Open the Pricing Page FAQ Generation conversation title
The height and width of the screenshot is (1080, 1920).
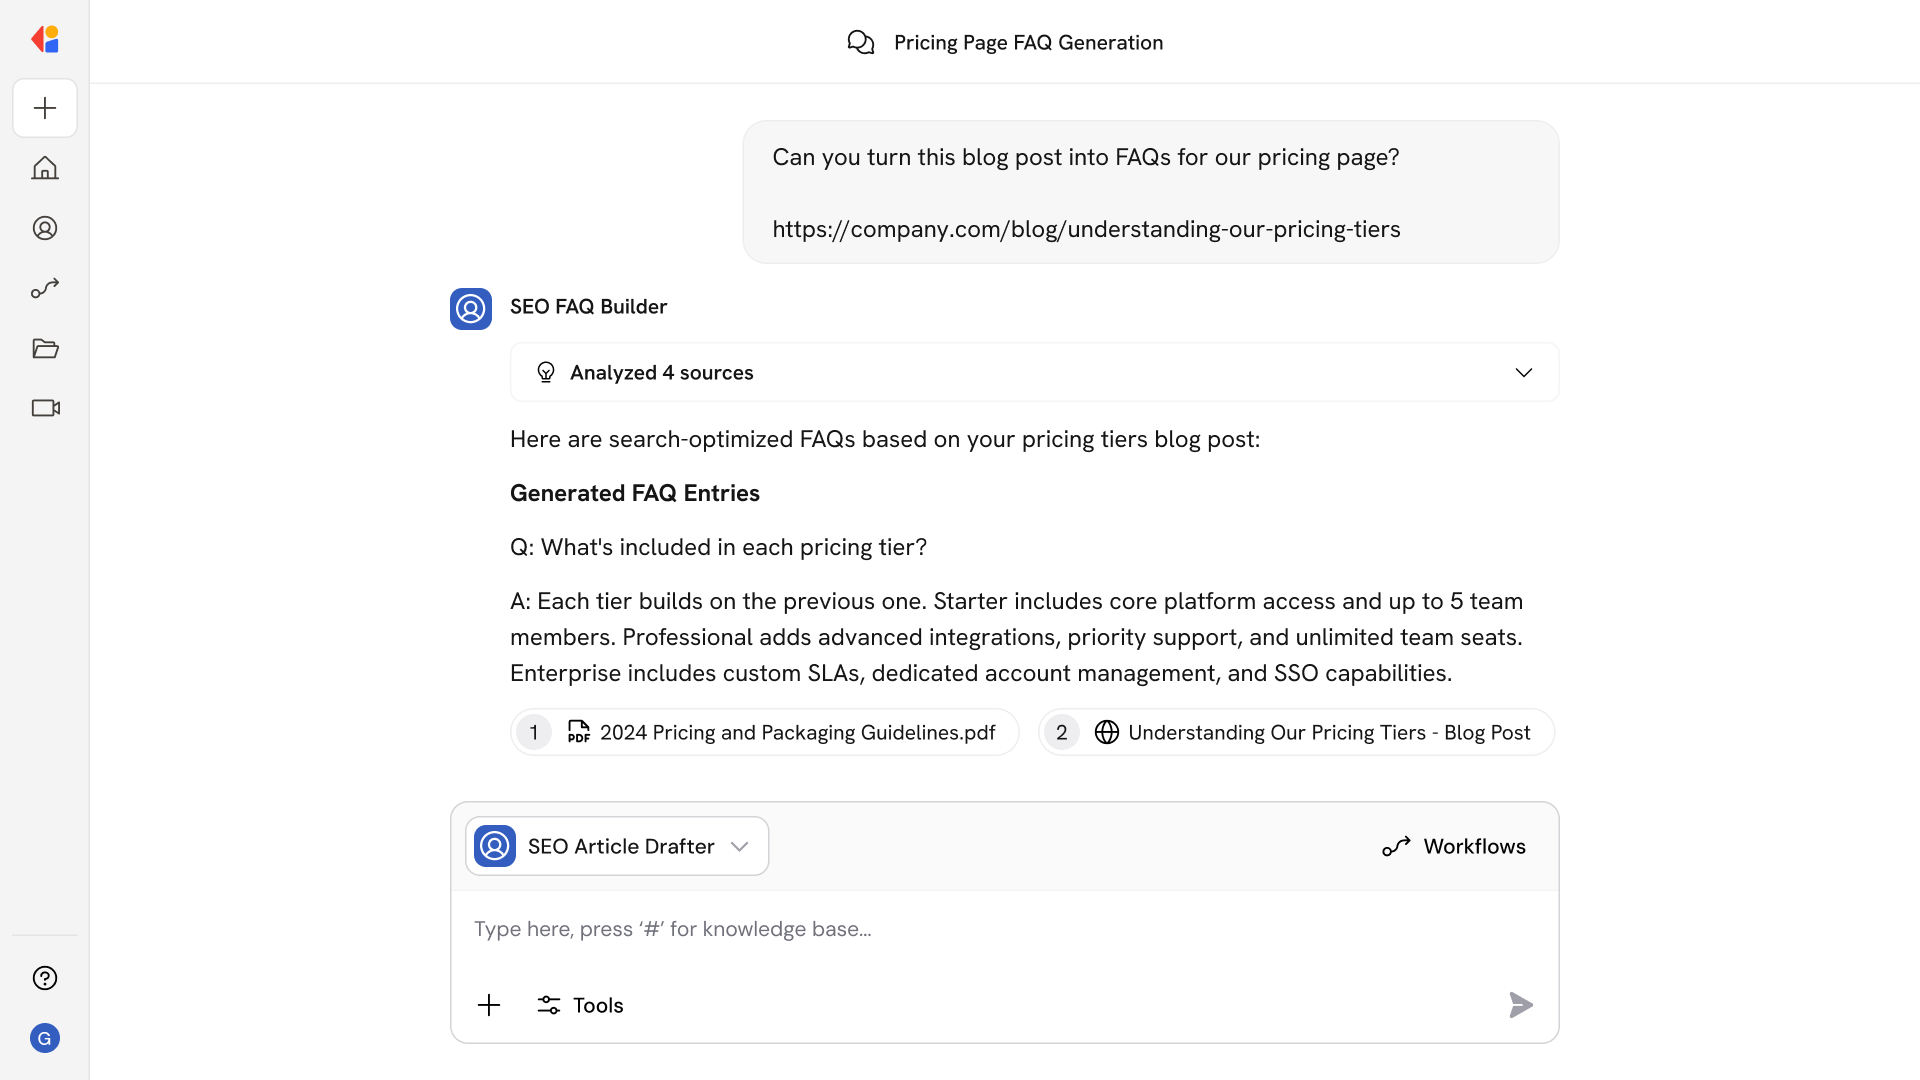pyautogui.click(x=1027, y=42)
